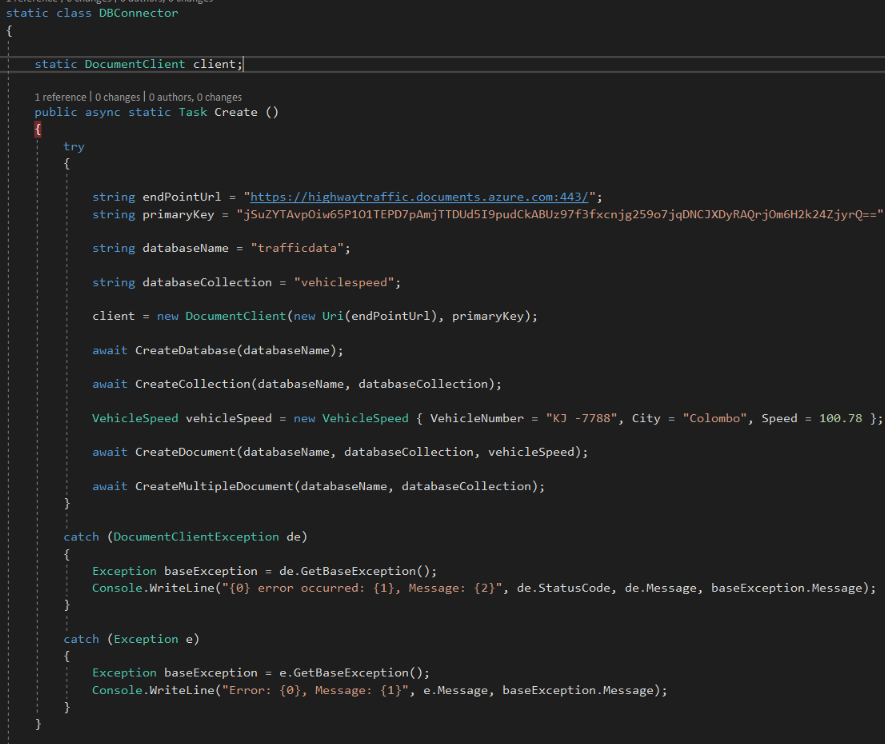Click the "Error: {0}, Message: {1}" string
The height and width of the screenshot is (744, 885).
315,690
